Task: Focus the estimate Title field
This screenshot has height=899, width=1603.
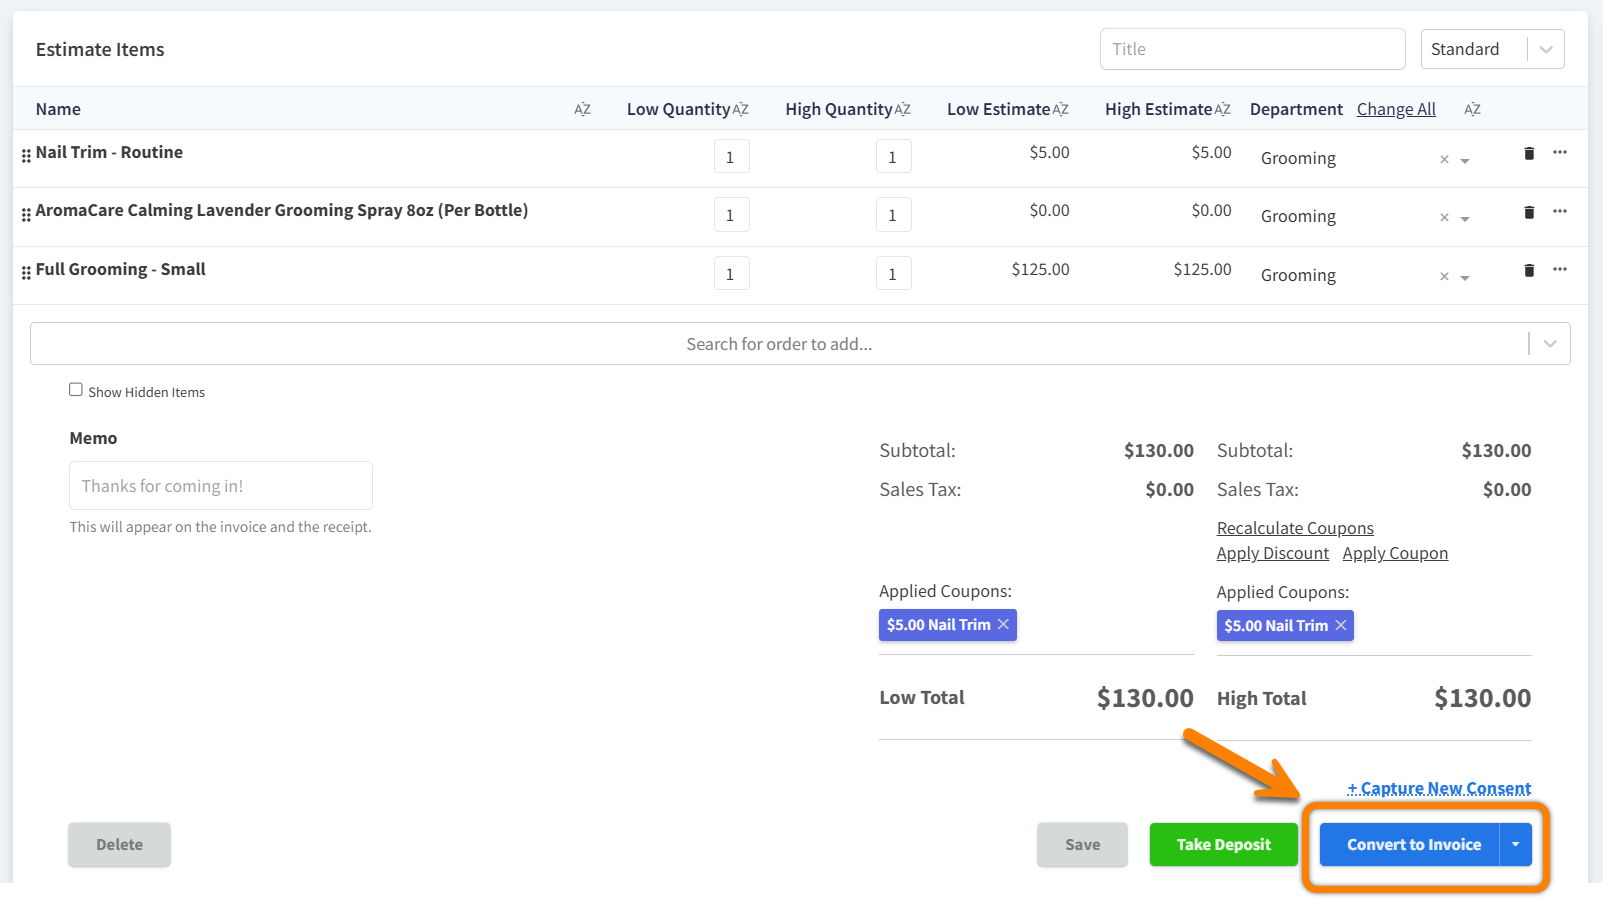Action: [x=1253, y=49]
